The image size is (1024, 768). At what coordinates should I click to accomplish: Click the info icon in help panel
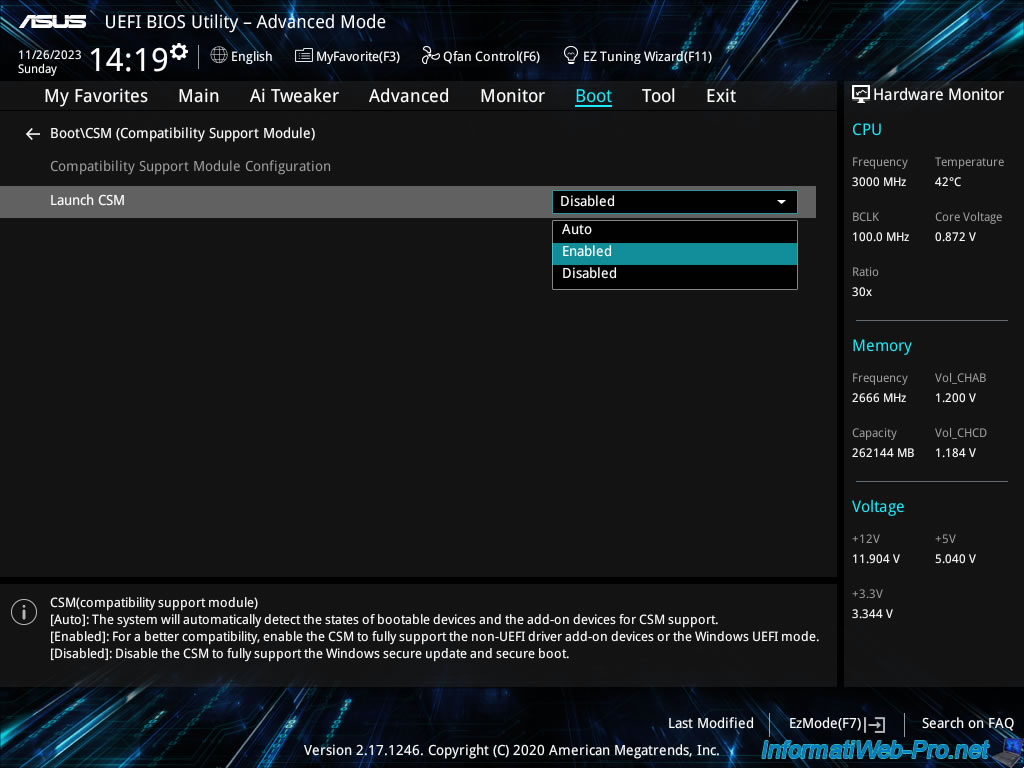(24, 612)
